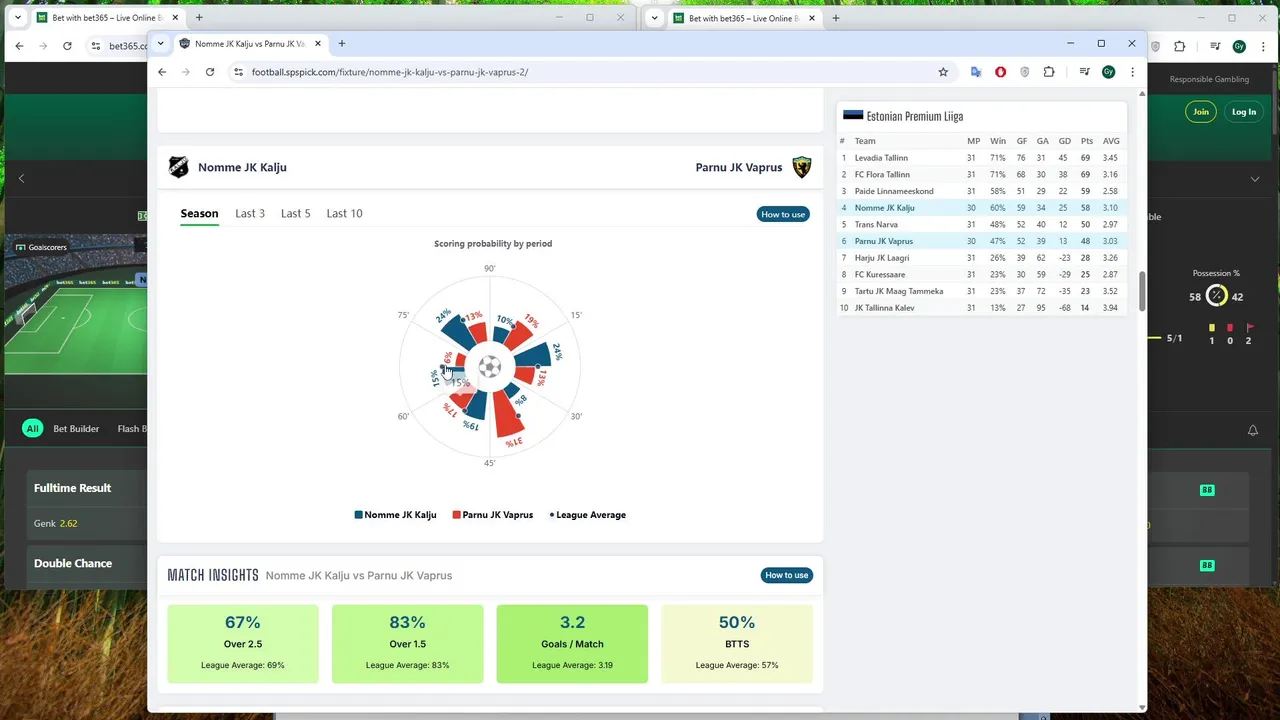Image resolution: width=1280 pixels, height=720 pixels.
Task: Click the red corner flag icon
Action: point(1249,327)
